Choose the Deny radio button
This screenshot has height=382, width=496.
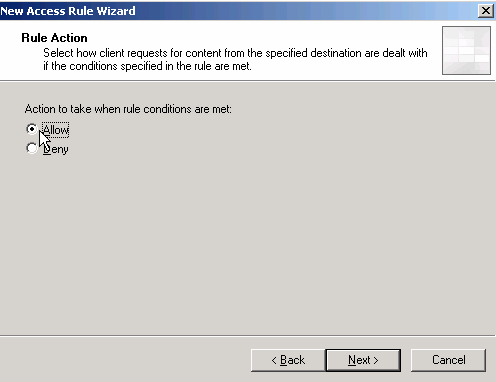(32, 148)
